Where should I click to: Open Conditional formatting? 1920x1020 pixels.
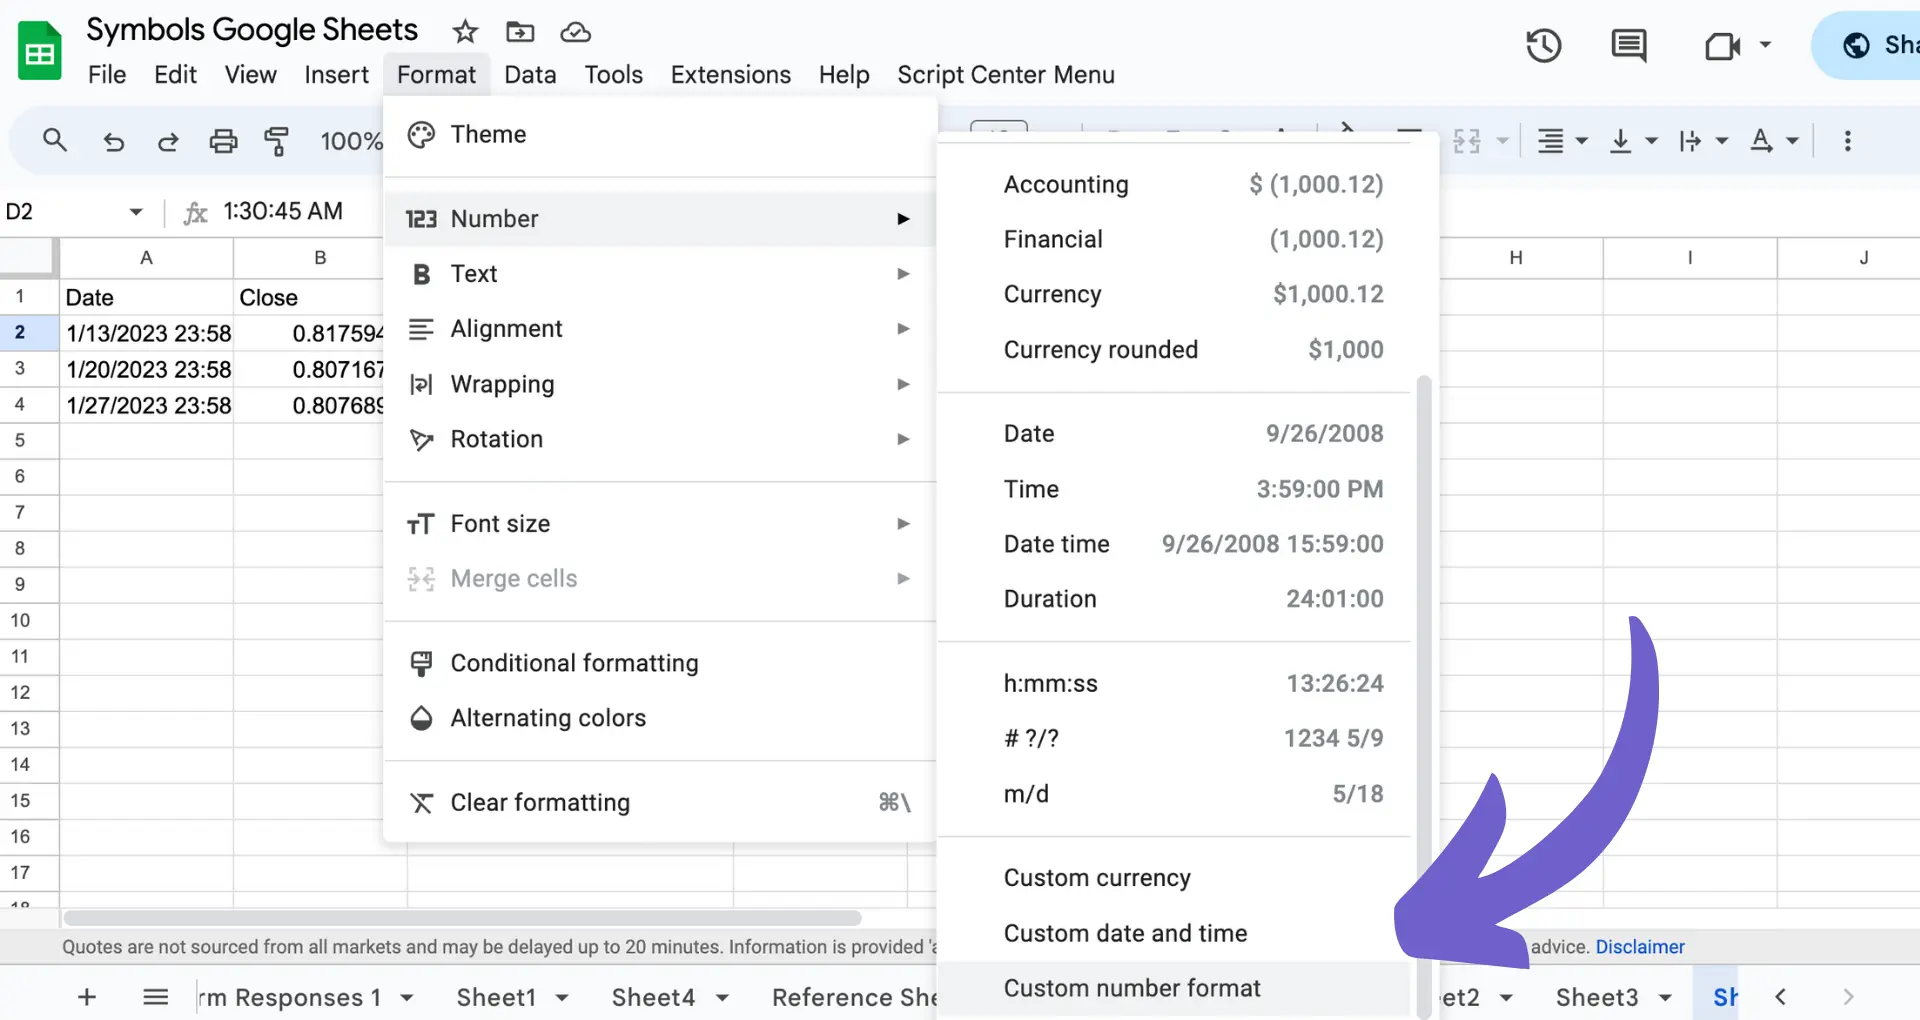pyautogui.click(x=660, y=663)
